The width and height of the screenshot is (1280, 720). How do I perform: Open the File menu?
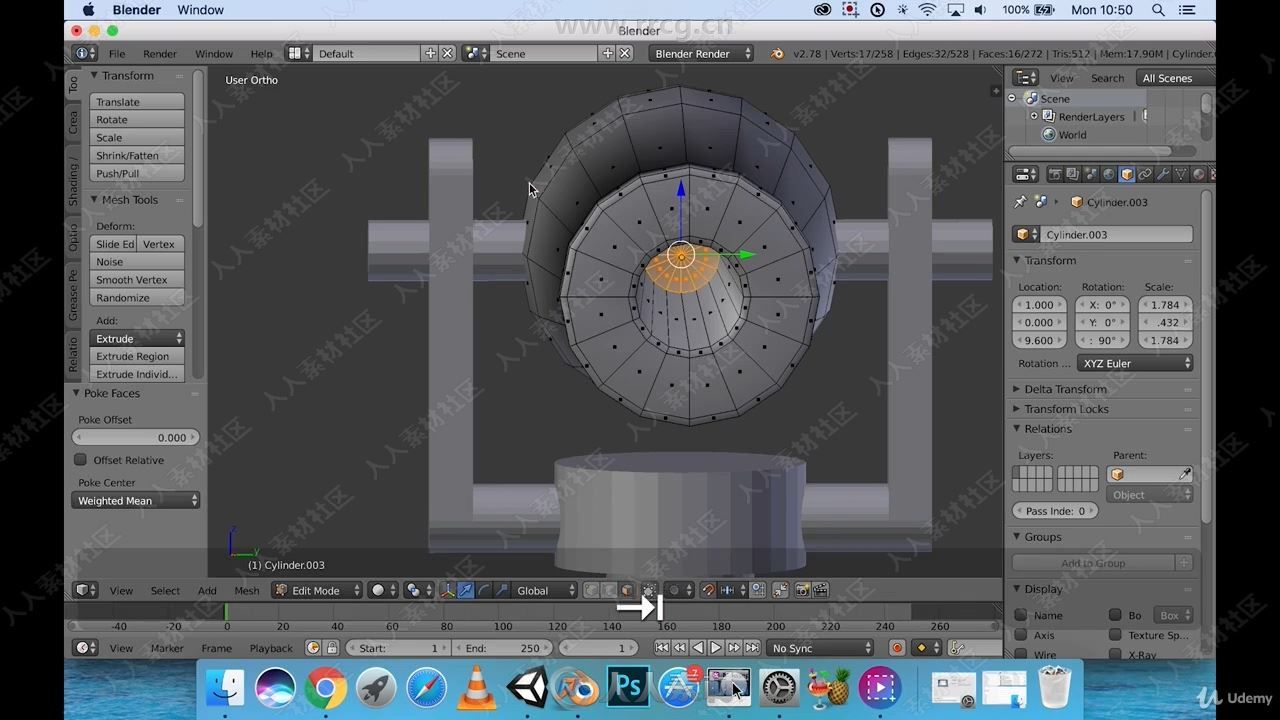coord(117,53)
